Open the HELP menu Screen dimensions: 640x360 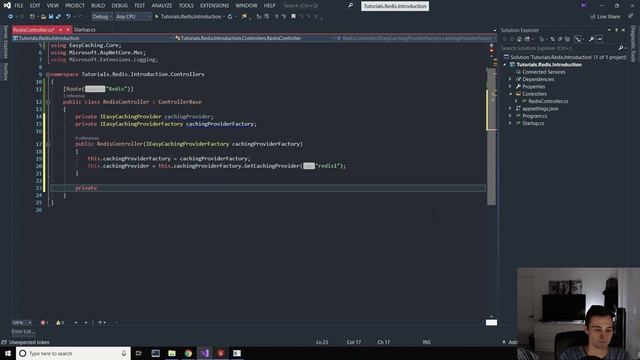(x=269, y=6)
